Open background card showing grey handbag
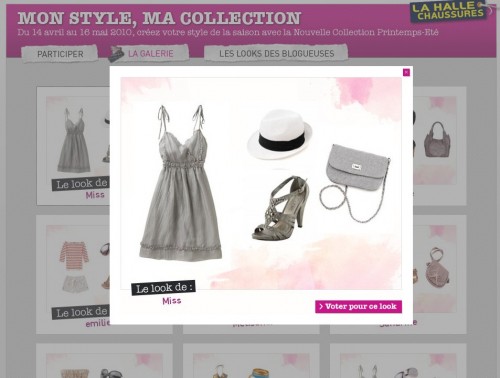This screenshot has width=500, height=378. coord(439,146)
